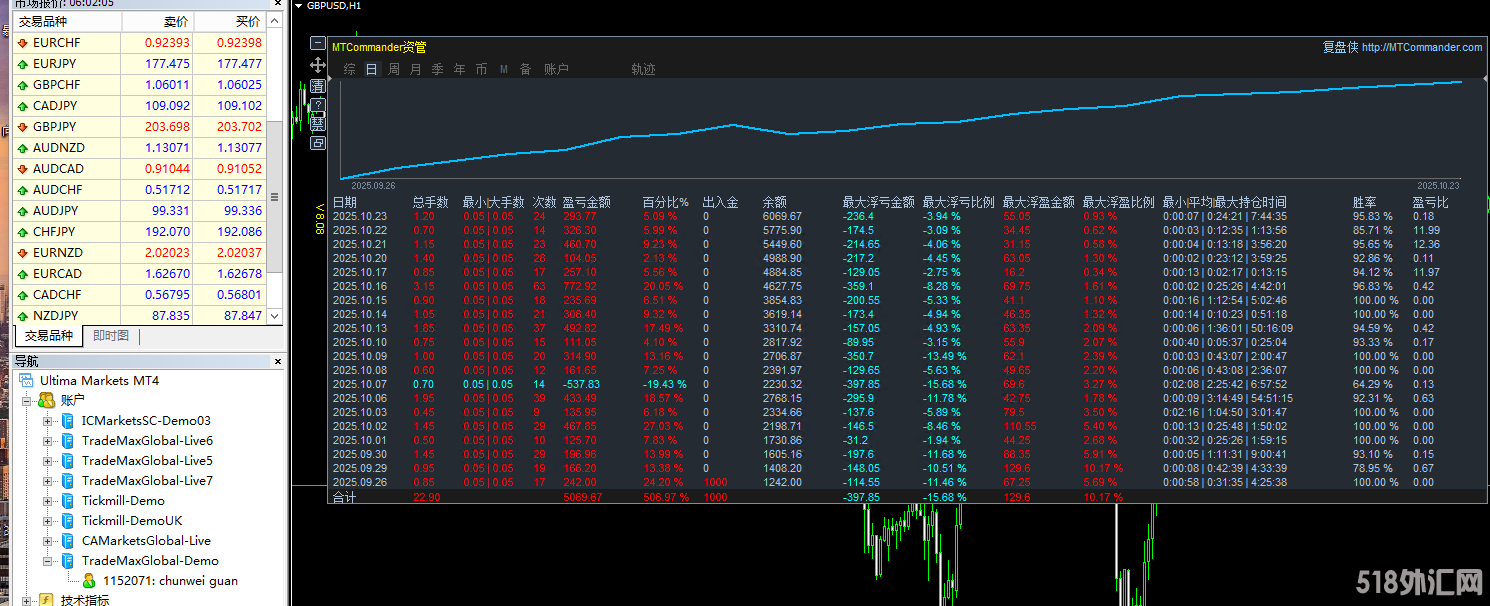The width and height of the screenshot is (1490, 606).
Task: Open the 轨迹 trajectory view
Action: tap(643, 70)
